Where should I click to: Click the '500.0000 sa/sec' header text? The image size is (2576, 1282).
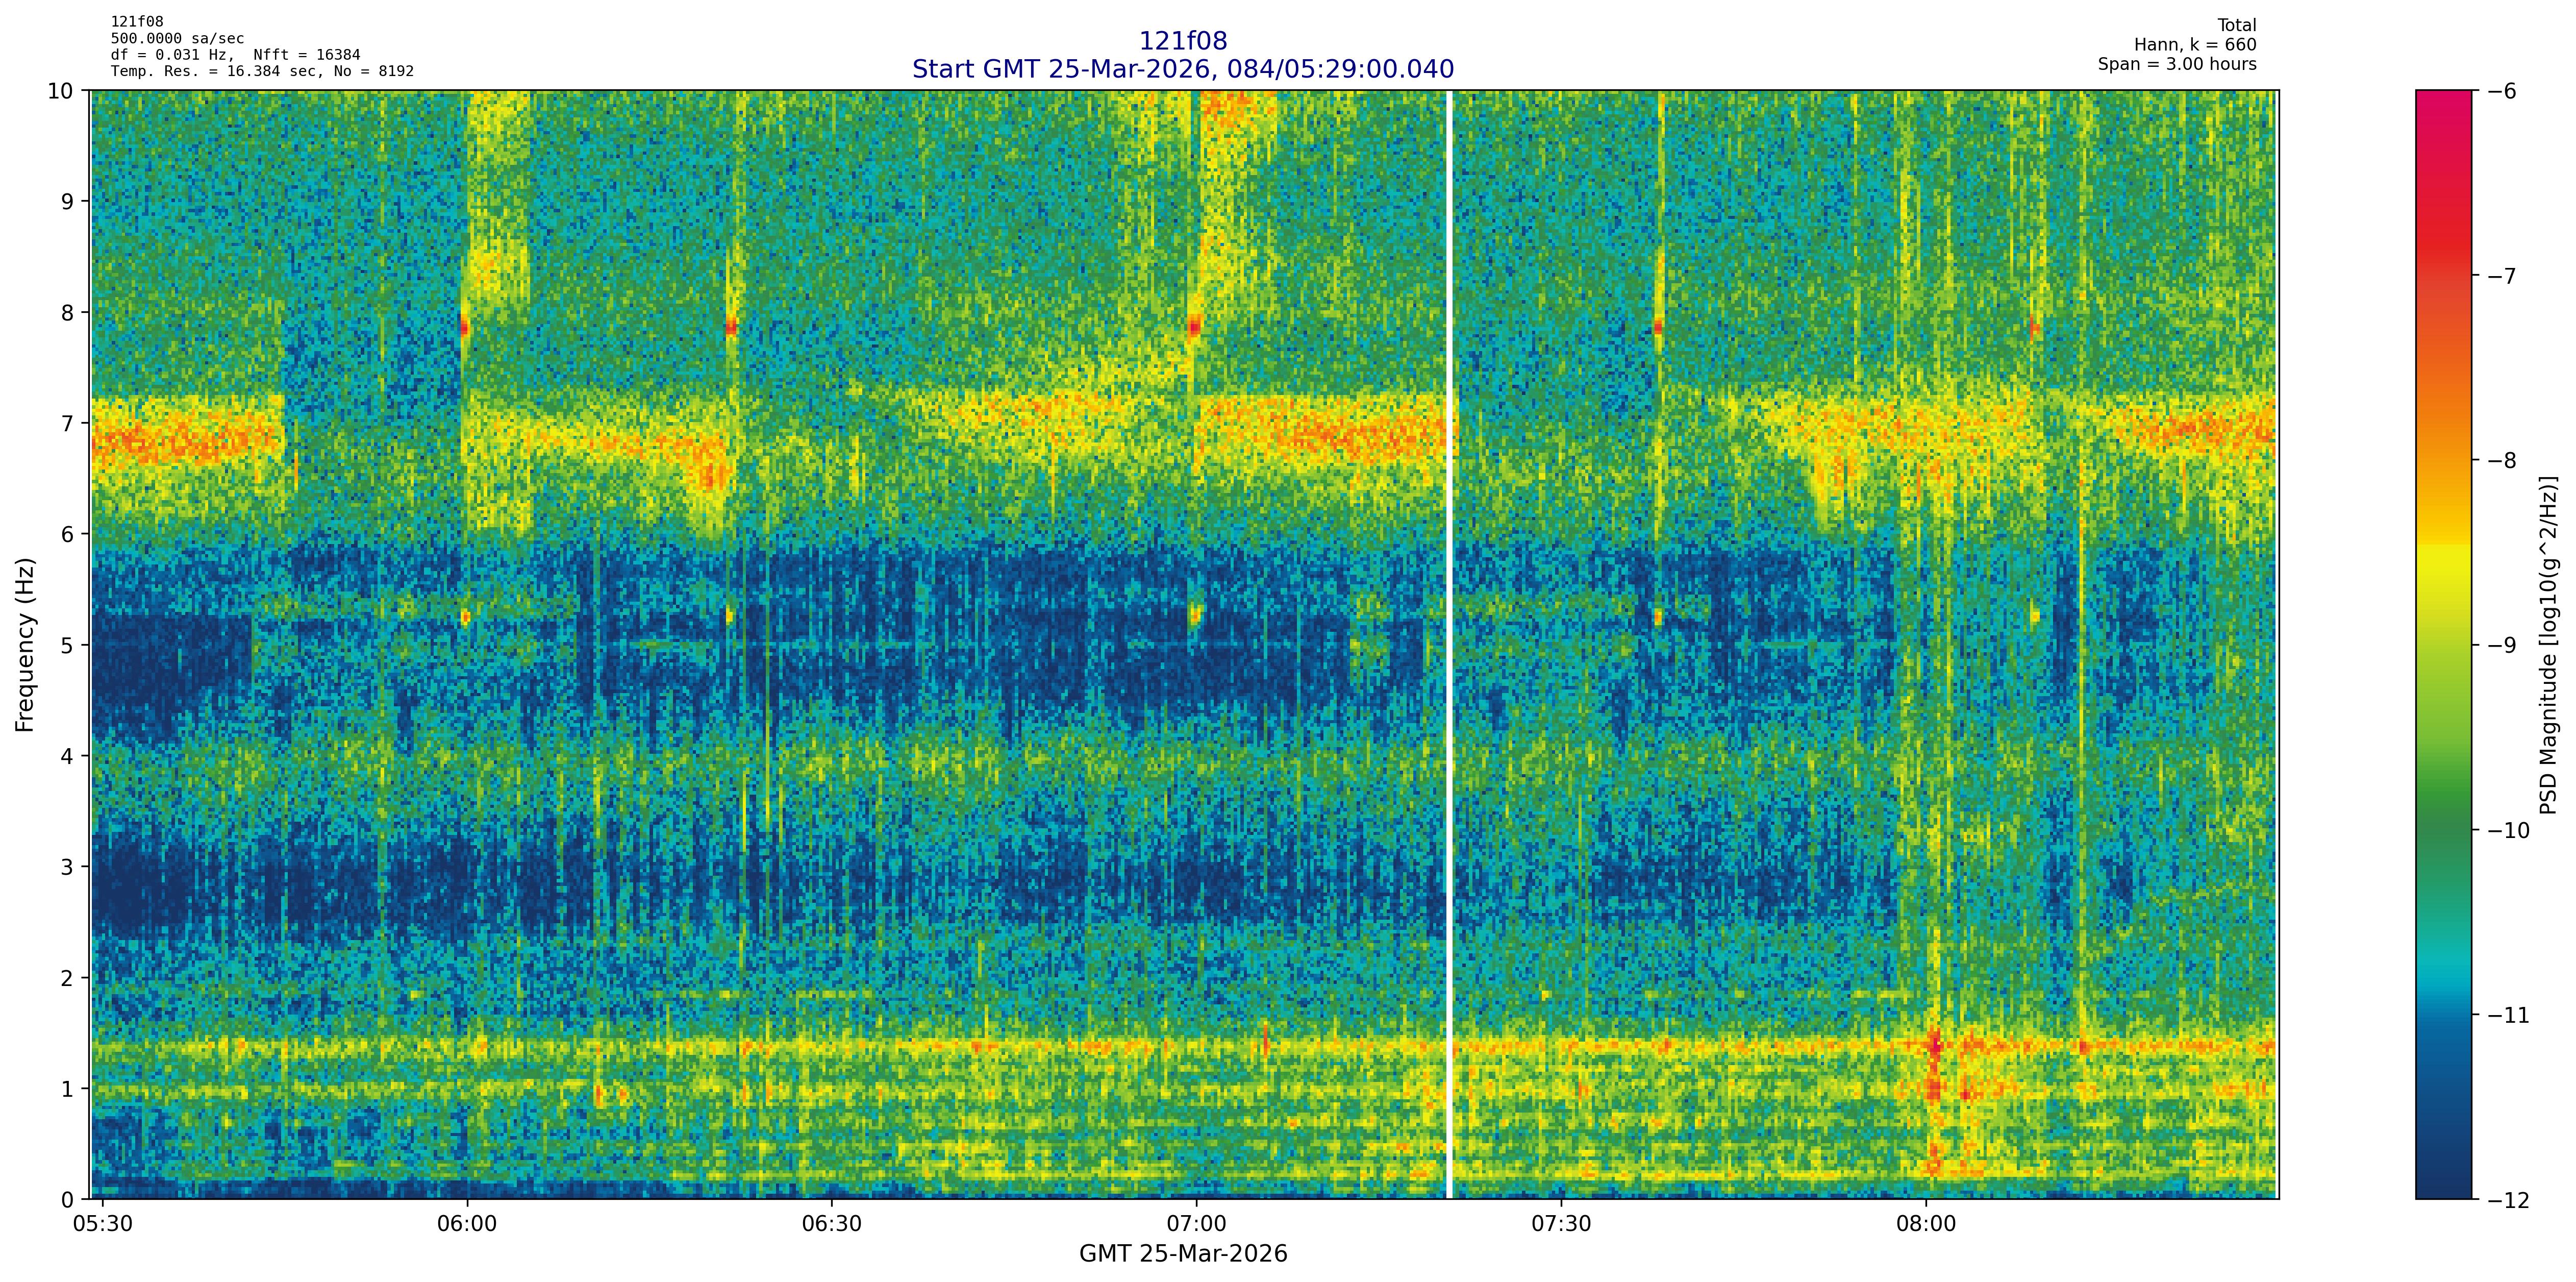tap(177, 39)
